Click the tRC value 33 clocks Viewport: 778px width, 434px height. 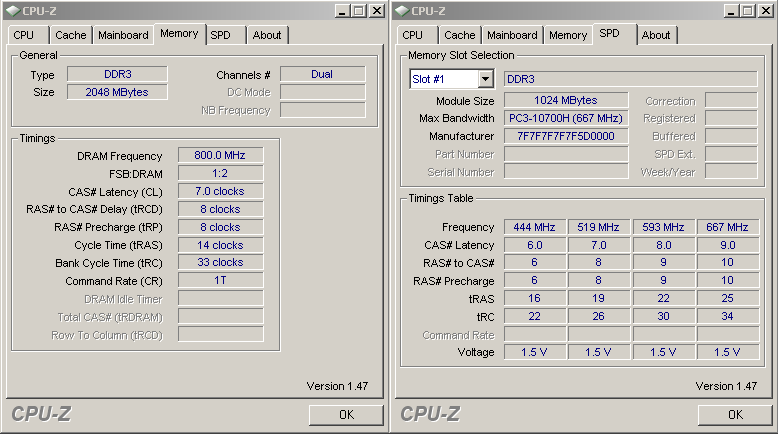(x=220, y=262)
